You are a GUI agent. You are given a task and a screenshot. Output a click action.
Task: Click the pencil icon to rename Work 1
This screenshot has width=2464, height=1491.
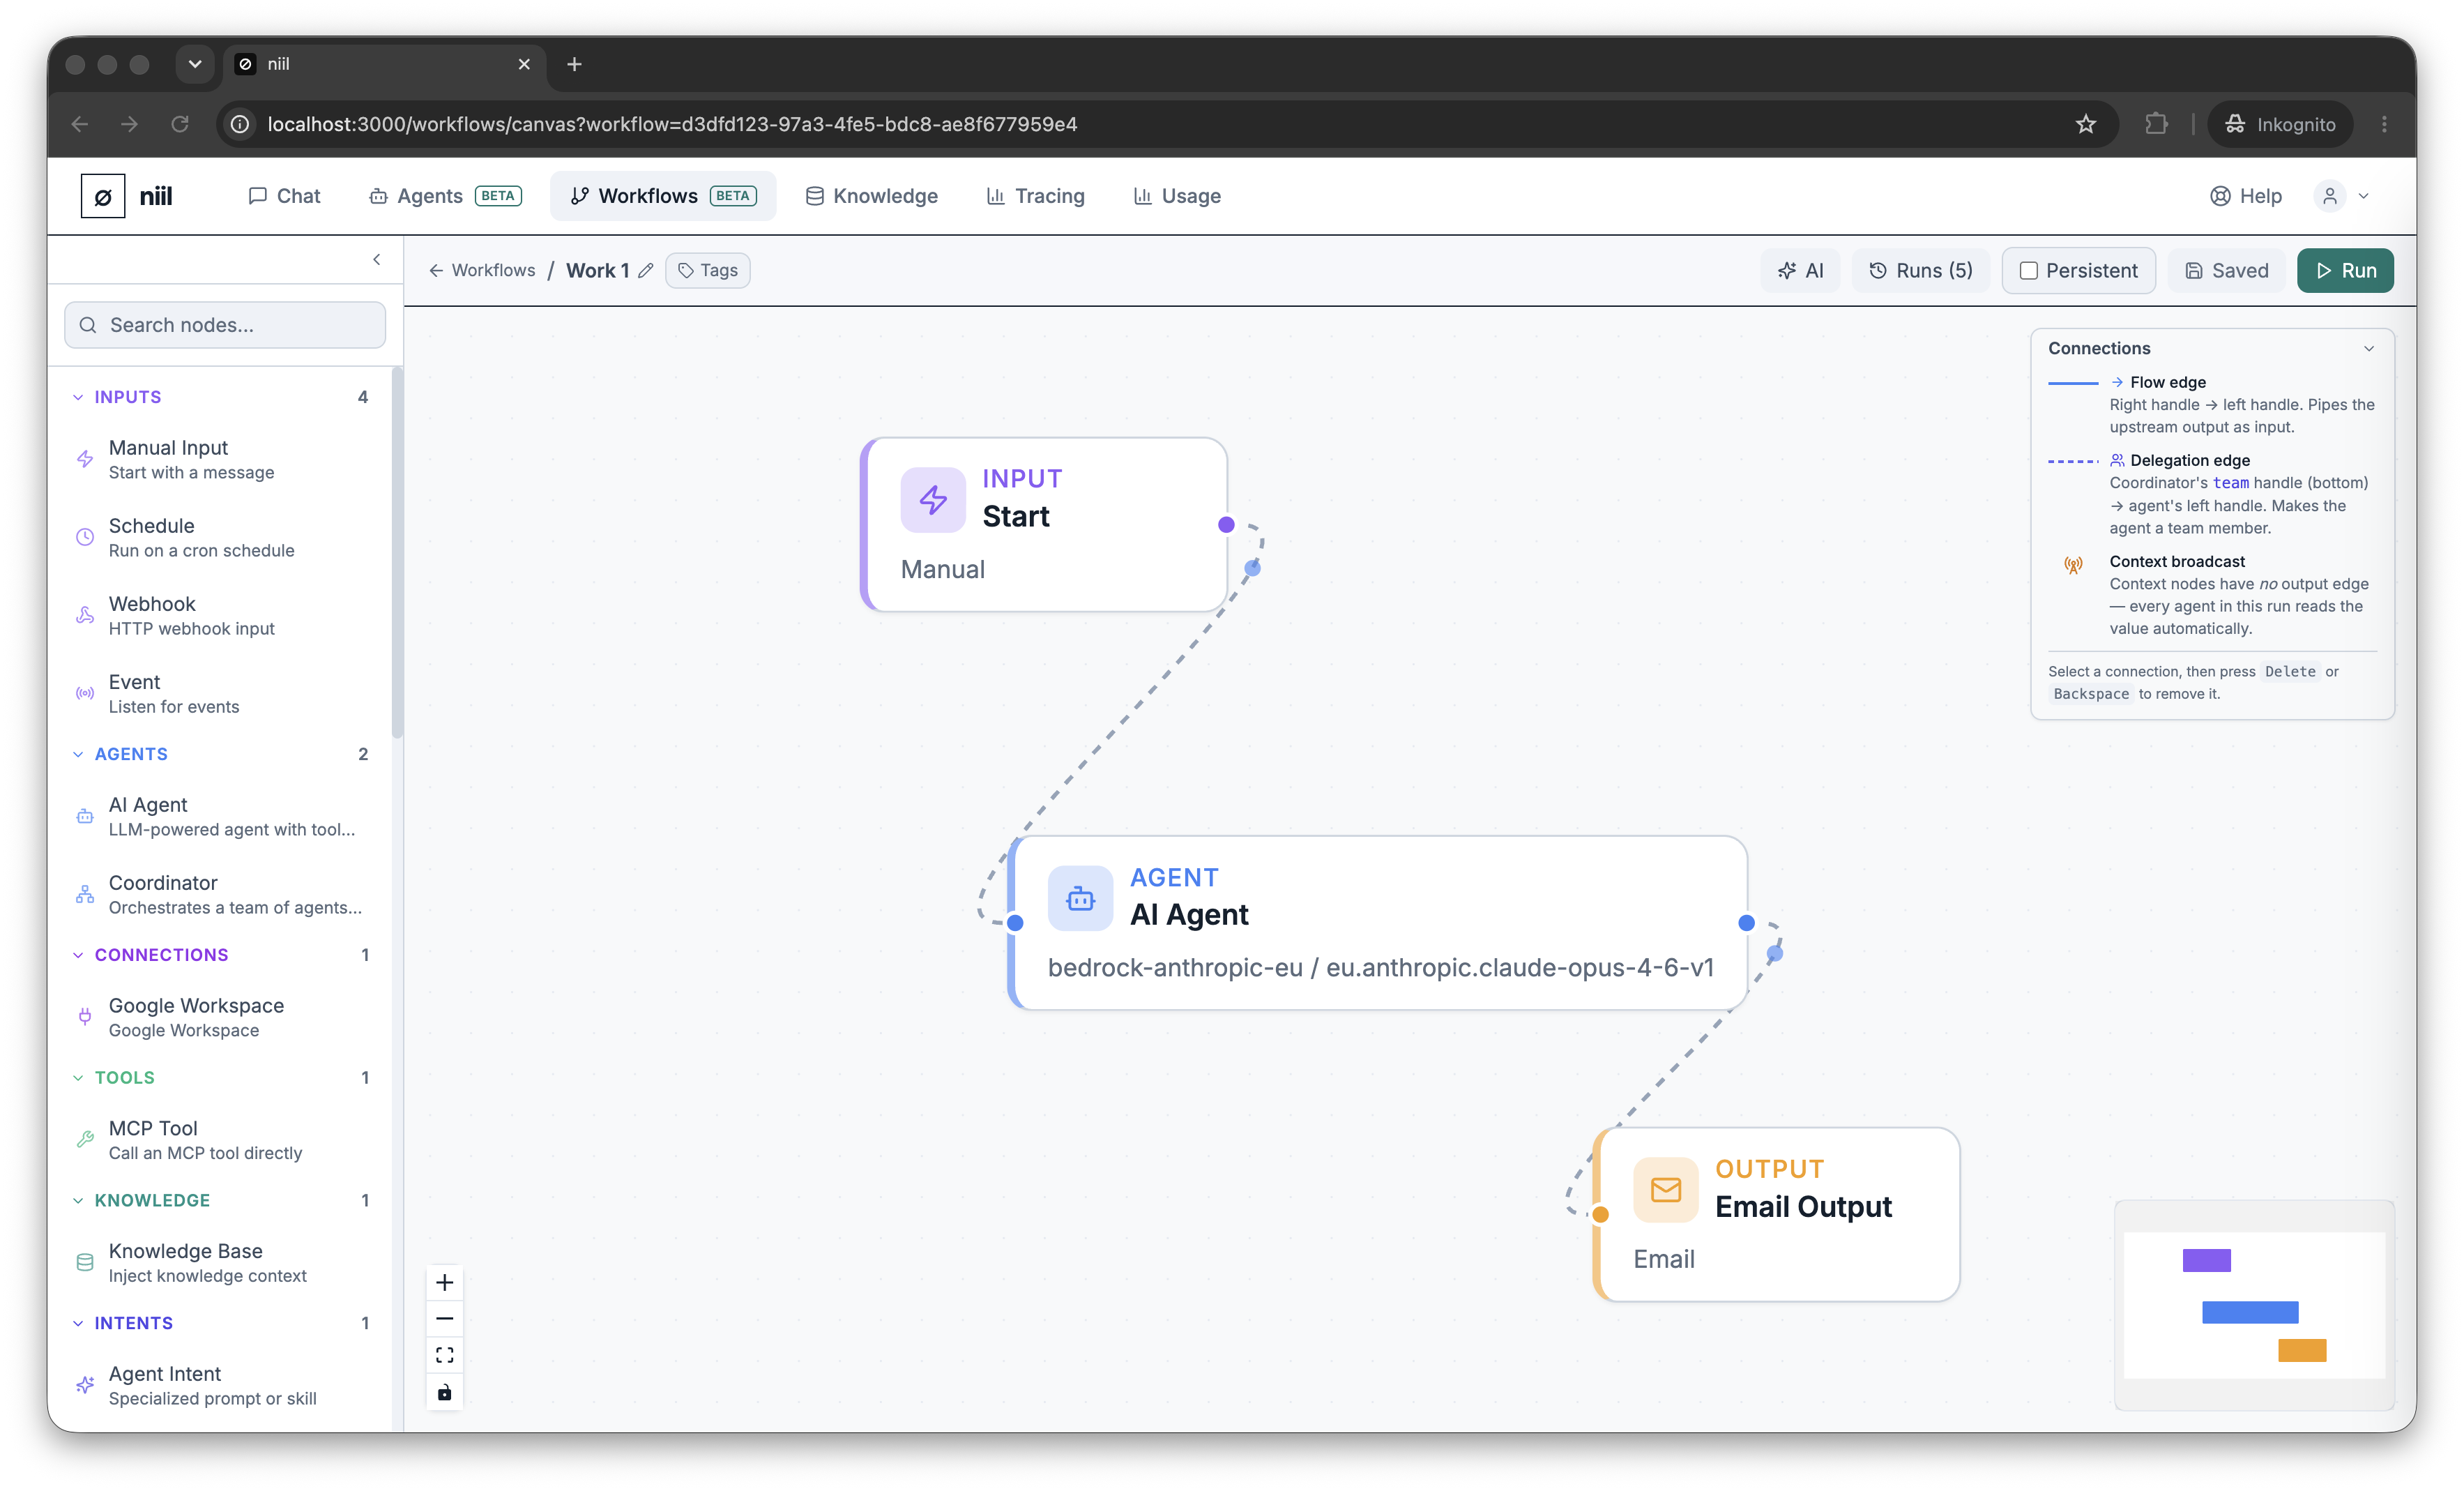coord(646,270)
